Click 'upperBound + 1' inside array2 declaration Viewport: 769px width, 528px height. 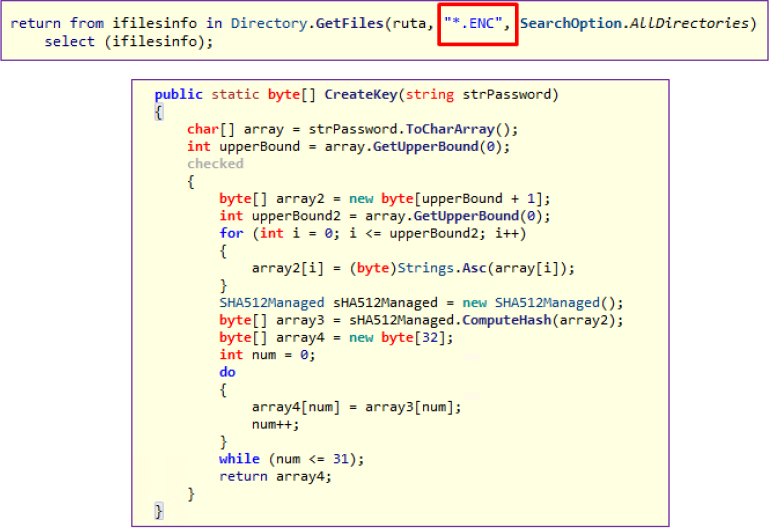(x=478, y=199)
